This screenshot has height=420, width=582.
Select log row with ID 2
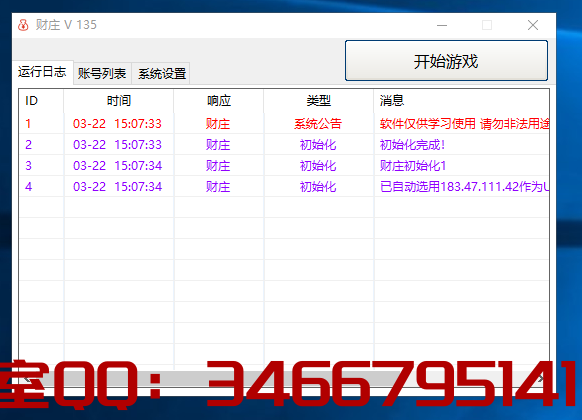click(x=284, y=144)
